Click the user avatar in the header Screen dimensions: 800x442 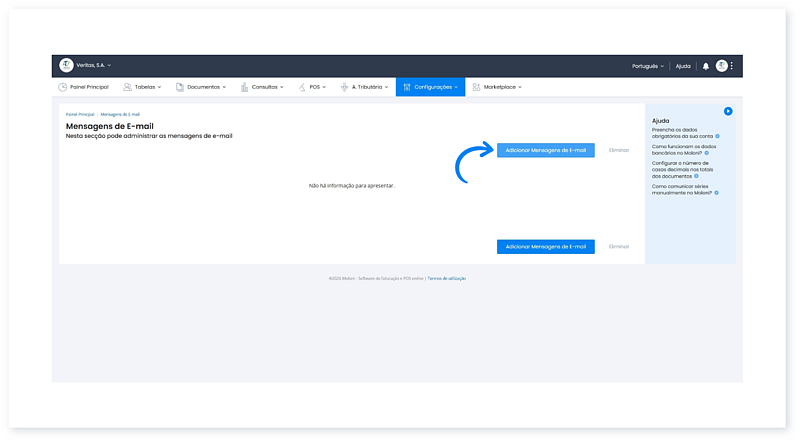click(721, 66)
